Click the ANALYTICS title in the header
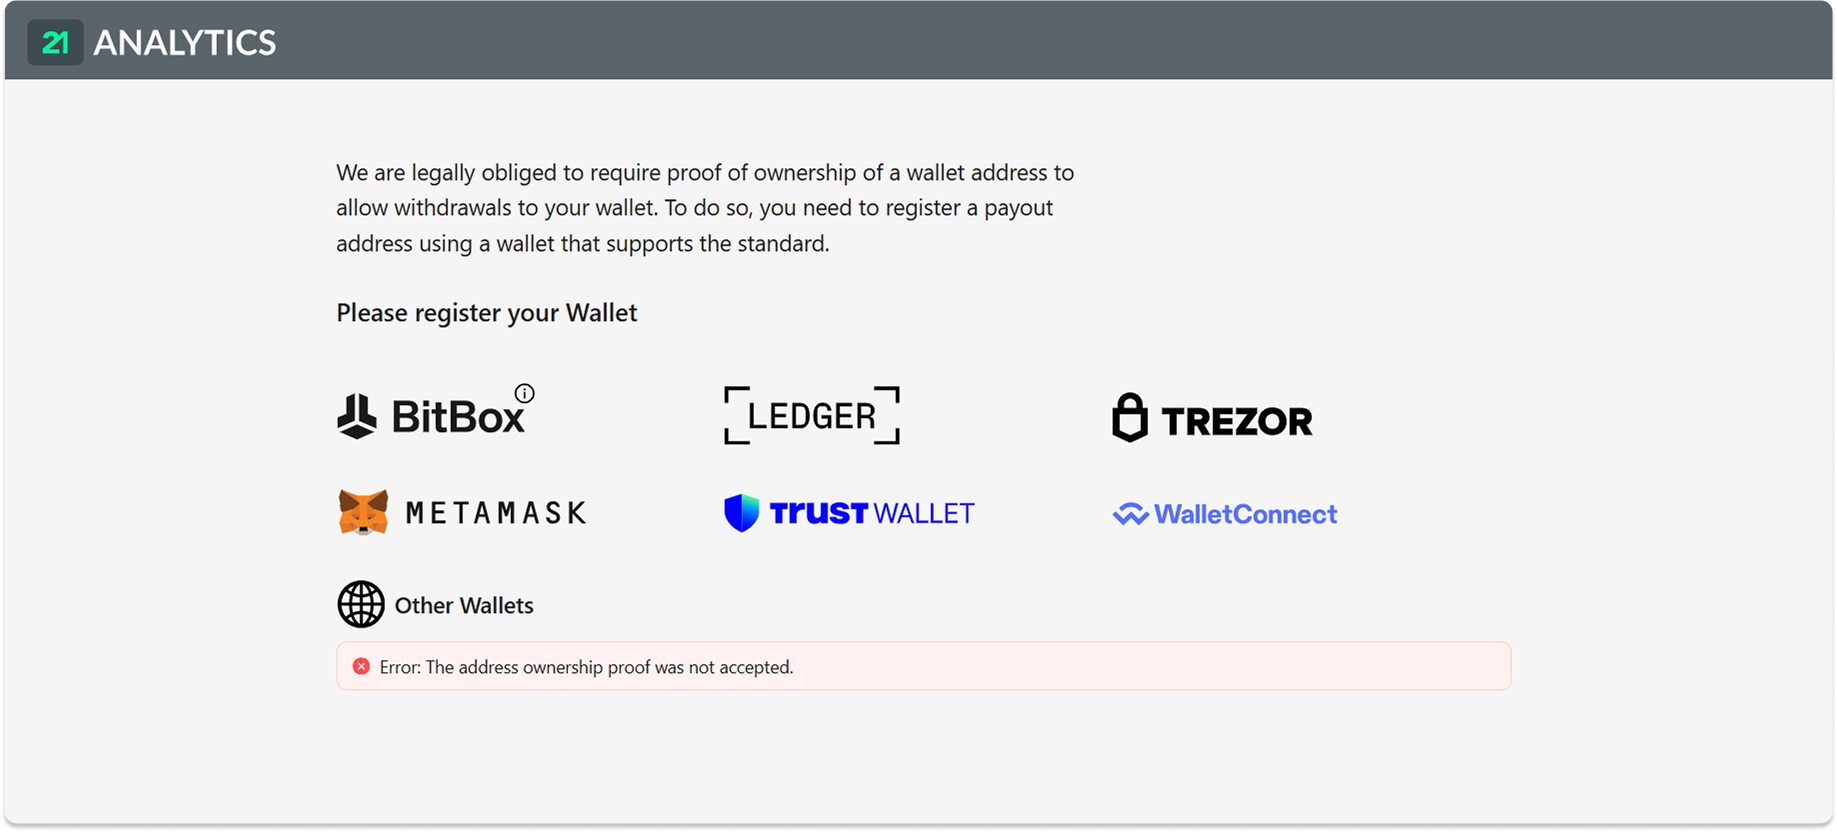Viewport: 1837px width, 832px height. click(x=183, y=43)
